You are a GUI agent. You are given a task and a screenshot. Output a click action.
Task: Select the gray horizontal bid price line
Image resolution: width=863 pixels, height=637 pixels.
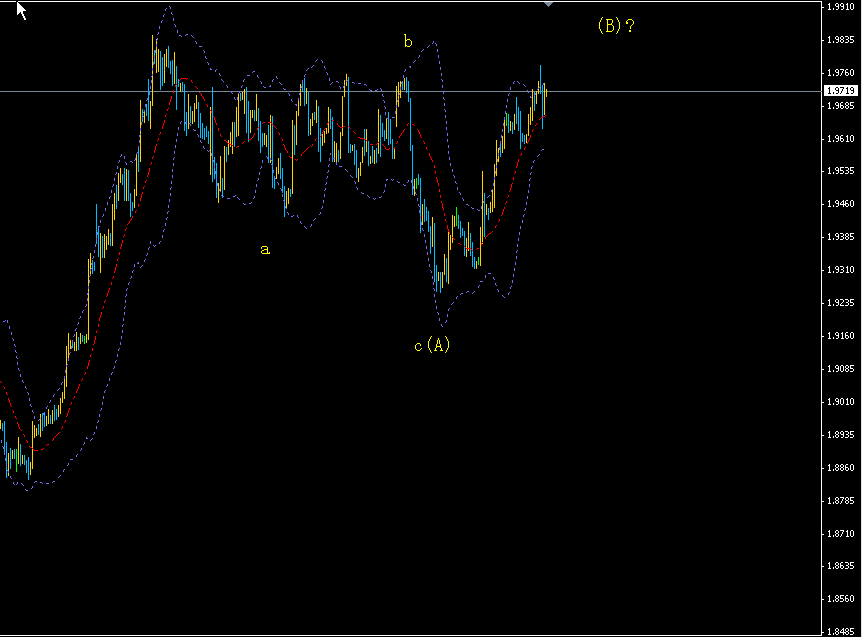[x=411, y=91]
